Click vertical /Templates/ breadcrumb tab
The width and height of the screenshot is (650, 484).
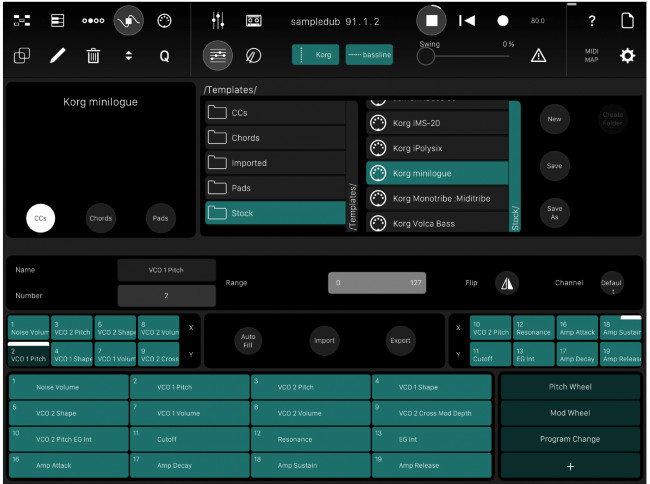click(352, 166)
